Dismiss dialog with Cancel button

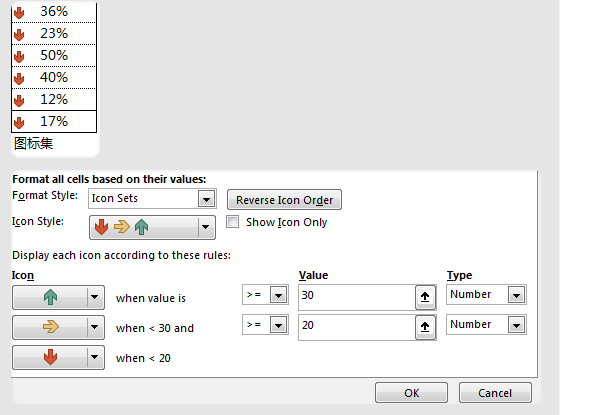[495, 393]
